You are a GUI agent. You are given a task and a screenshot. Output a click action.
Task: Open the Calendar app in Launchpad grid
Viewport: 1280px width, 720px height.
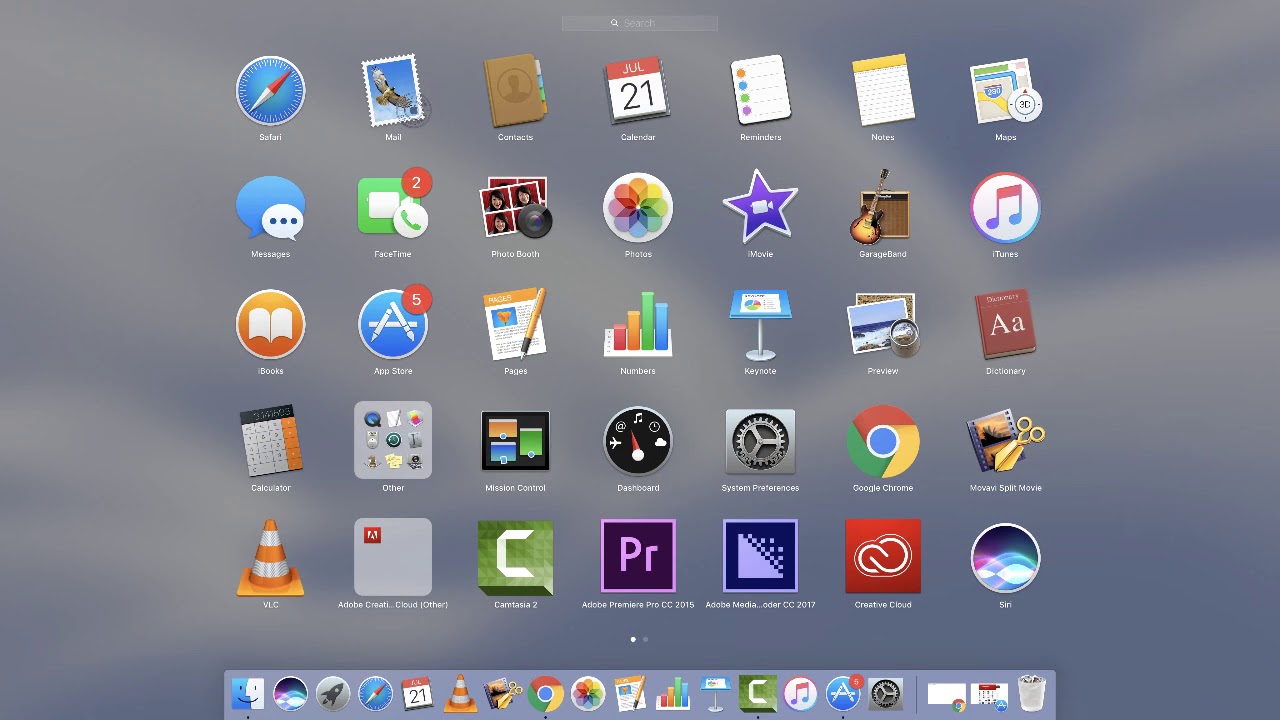[638, 91]
